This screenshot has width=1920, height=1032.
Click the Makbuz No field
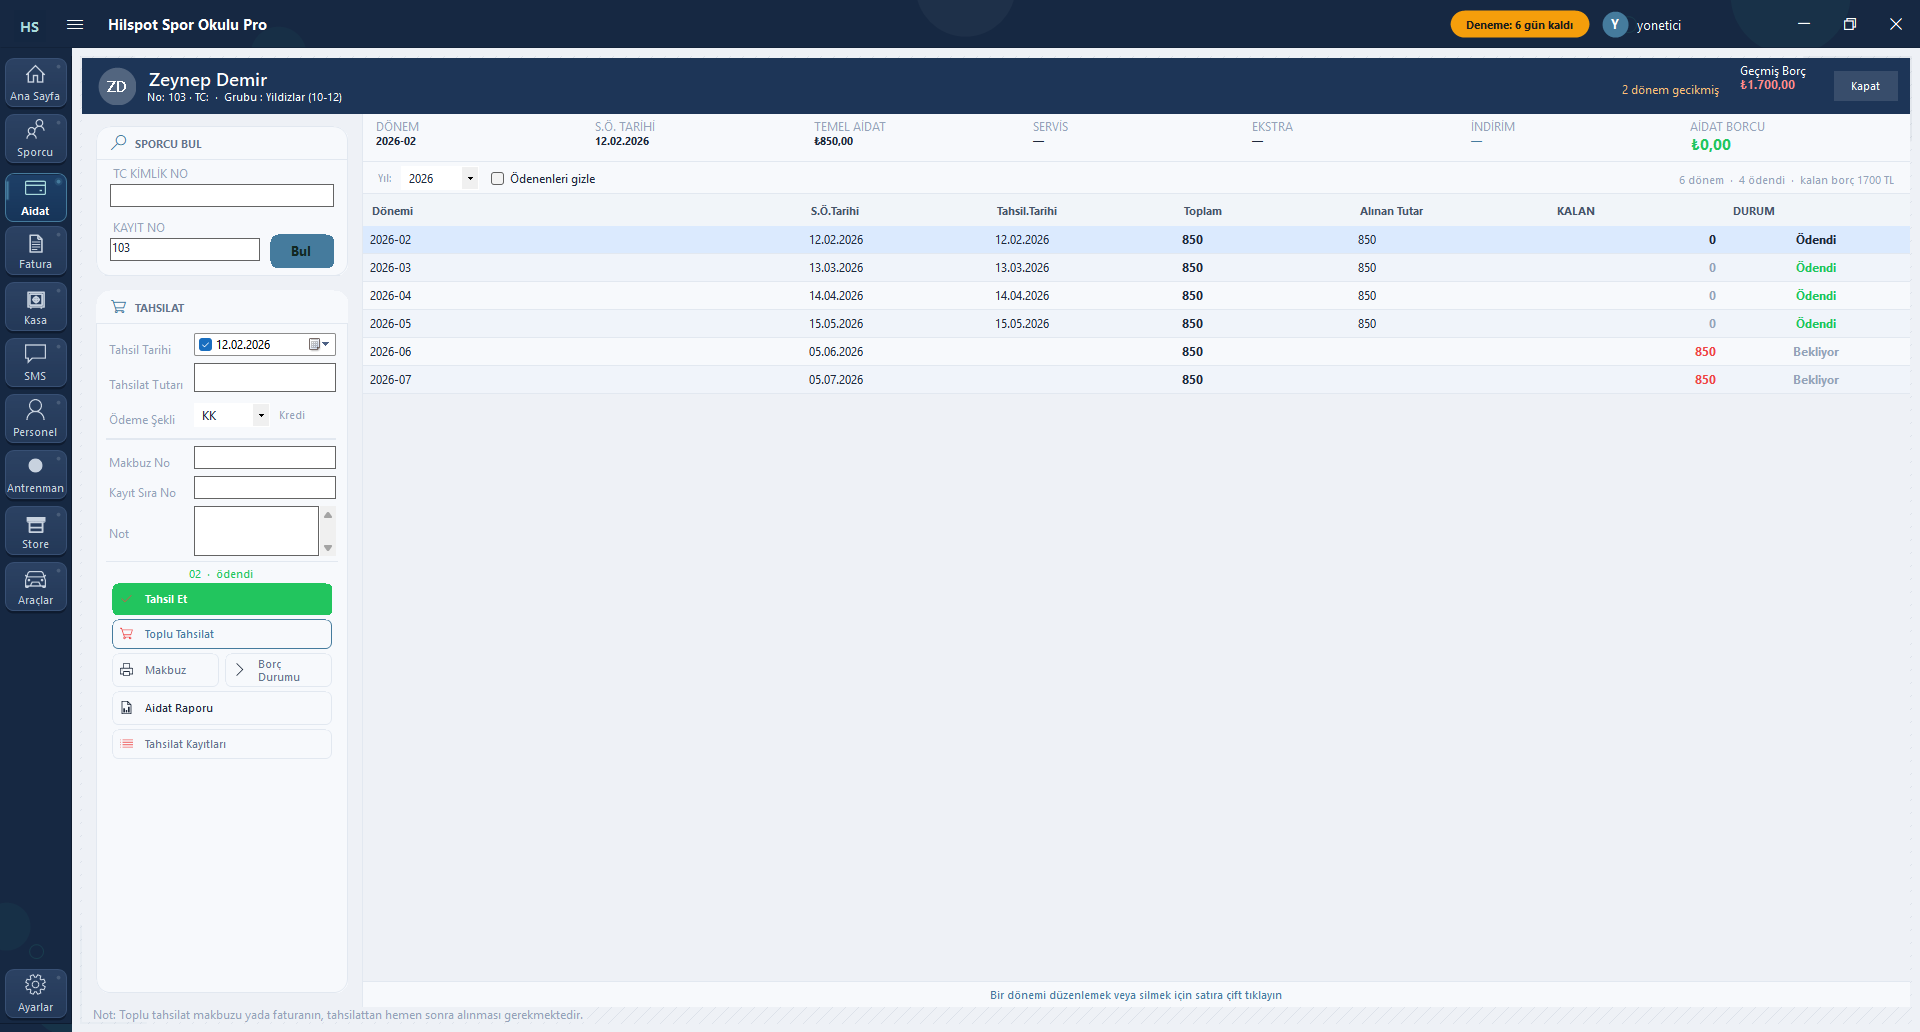coord(265,458)
